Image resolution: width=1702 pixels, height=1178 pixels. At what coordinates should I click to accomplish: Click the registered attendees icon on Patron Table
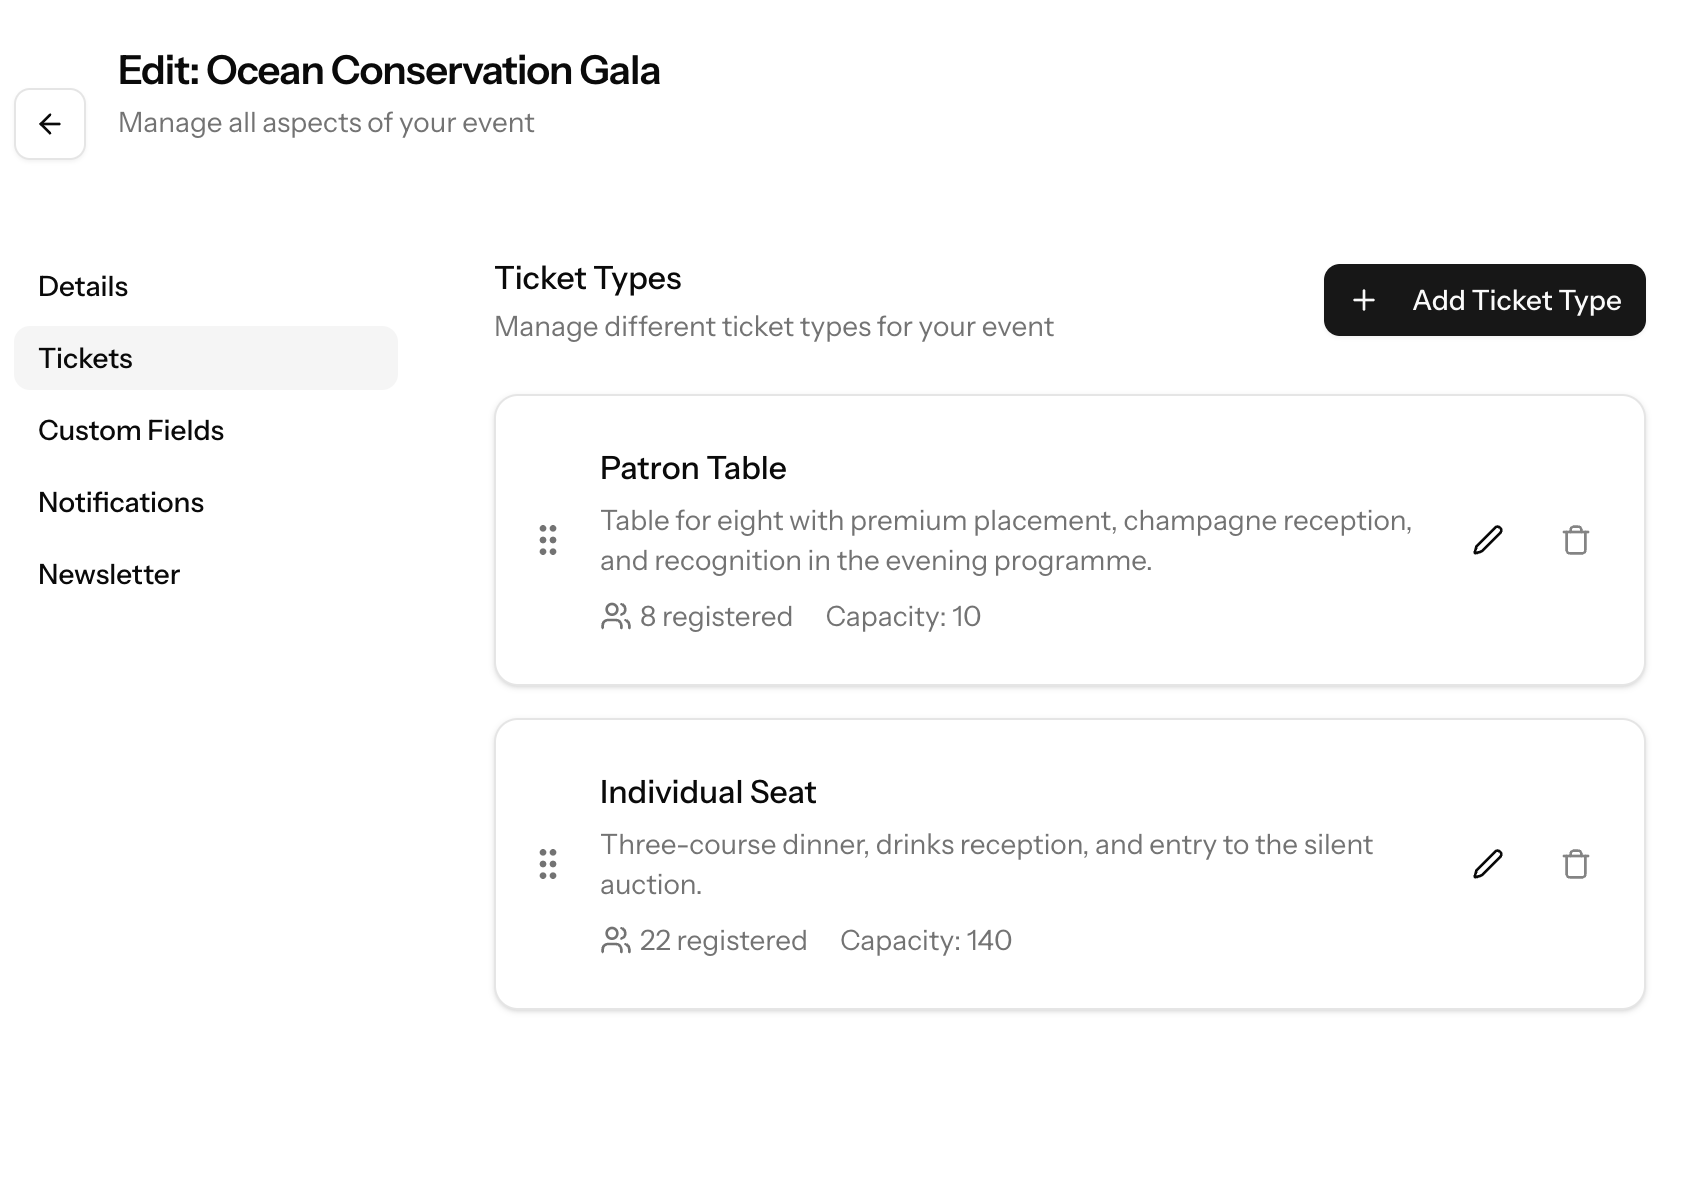click(614, 616)
